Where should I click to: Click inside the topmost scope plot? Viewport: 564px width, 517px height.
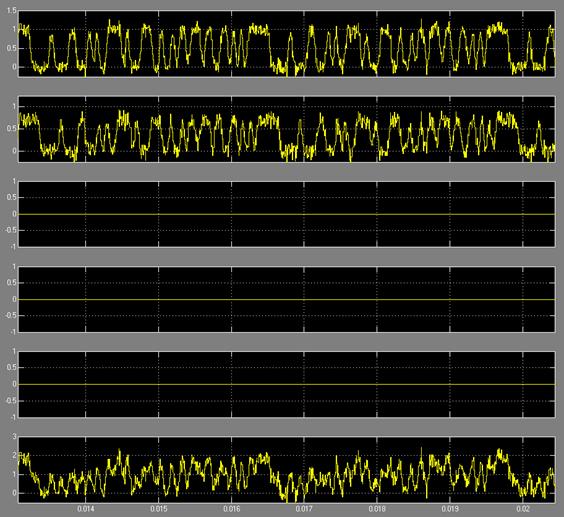(286, 44)
